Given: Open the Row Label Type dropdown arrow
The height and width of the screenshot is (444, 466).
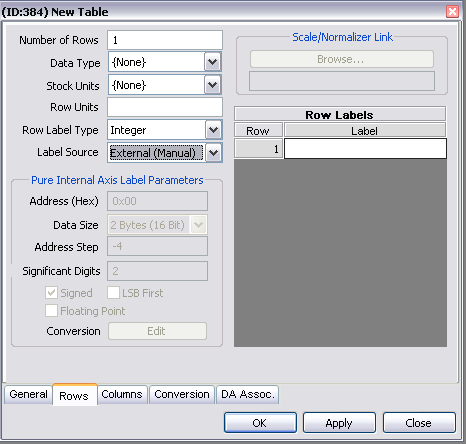Looking at the screenshot, I should tap(213, 130).
